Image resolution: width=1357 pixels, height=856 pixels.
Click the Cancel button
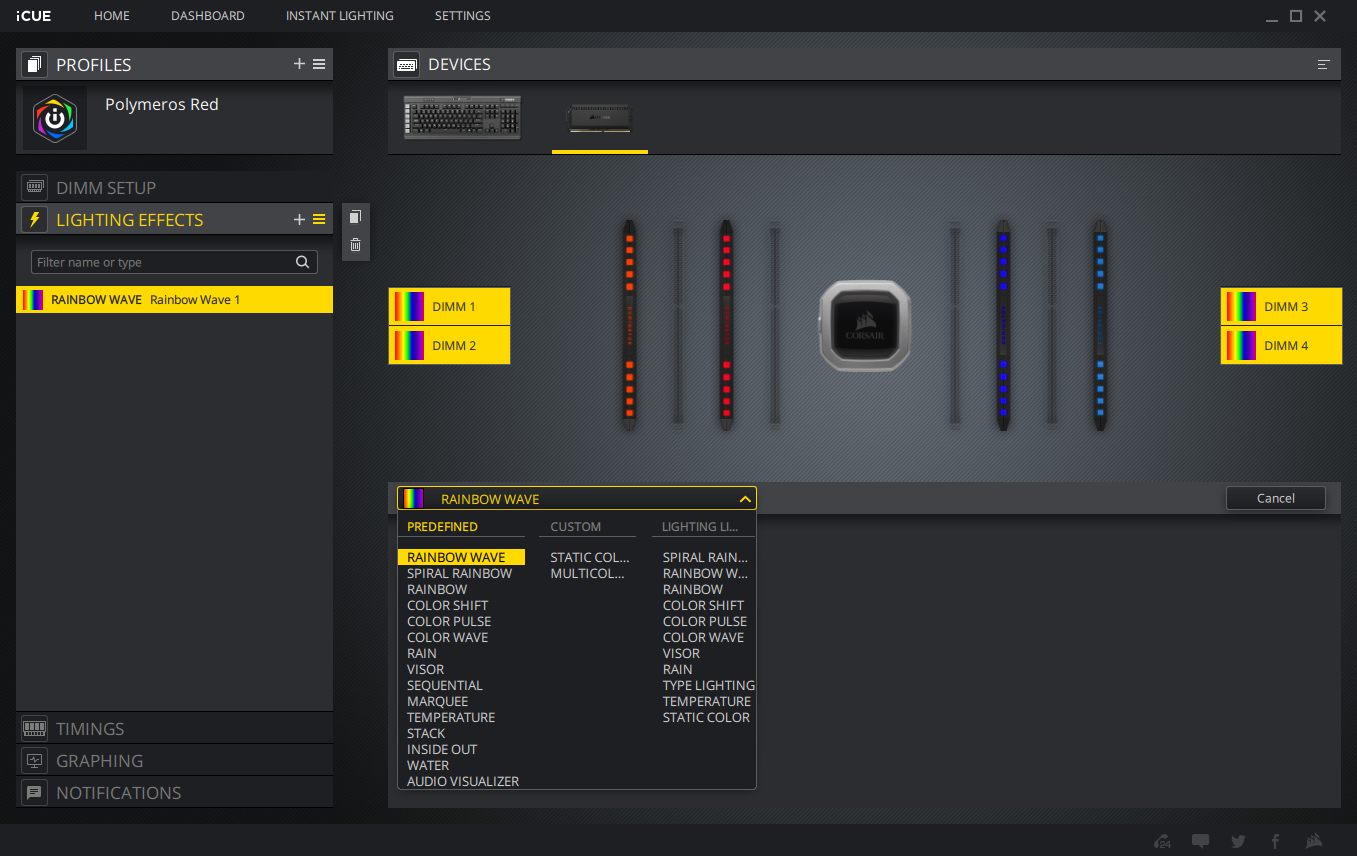pyautogui.click(x=1275, y=498)
